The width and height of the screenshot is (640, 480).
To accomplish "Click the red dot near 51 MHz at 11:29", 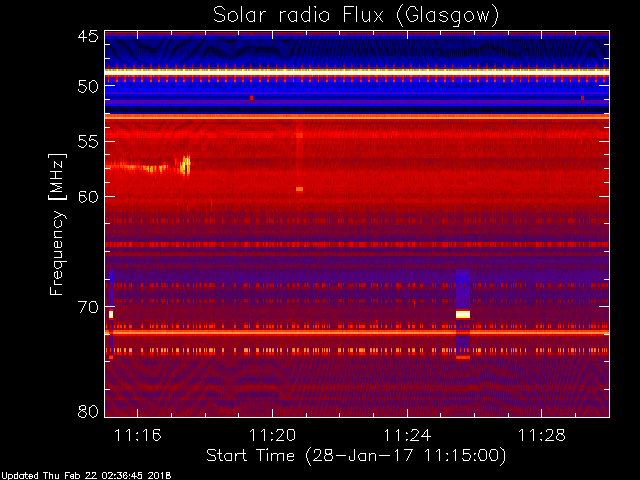I will [x=582, y=98].
